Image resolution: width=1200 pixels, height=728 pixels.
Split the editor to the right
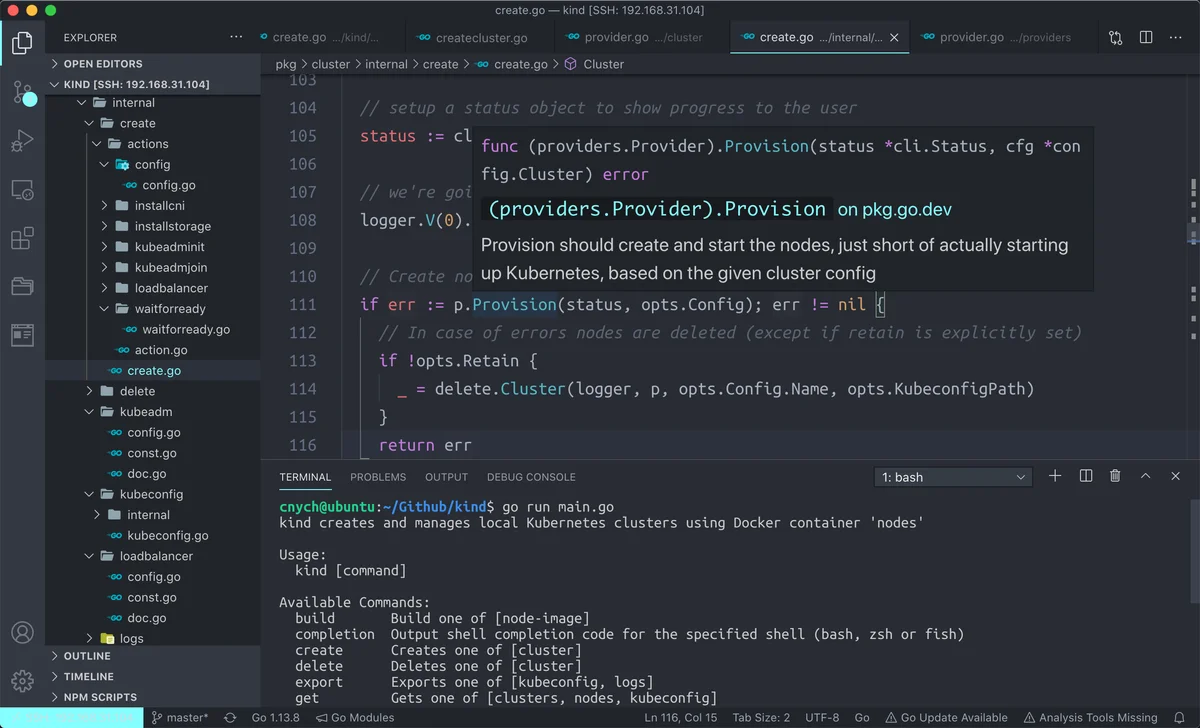tap(1146, 37)
